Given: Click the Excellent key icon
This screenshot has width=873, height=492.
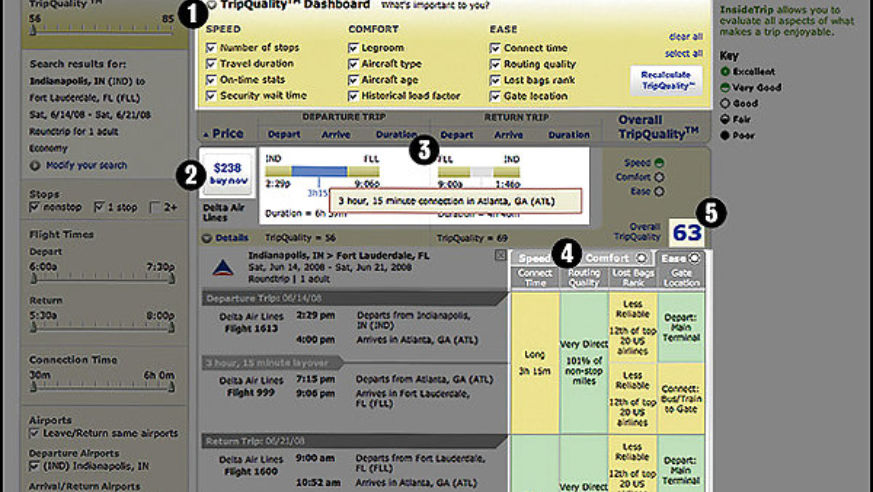Looking at the screenshot, I should 725,72.
